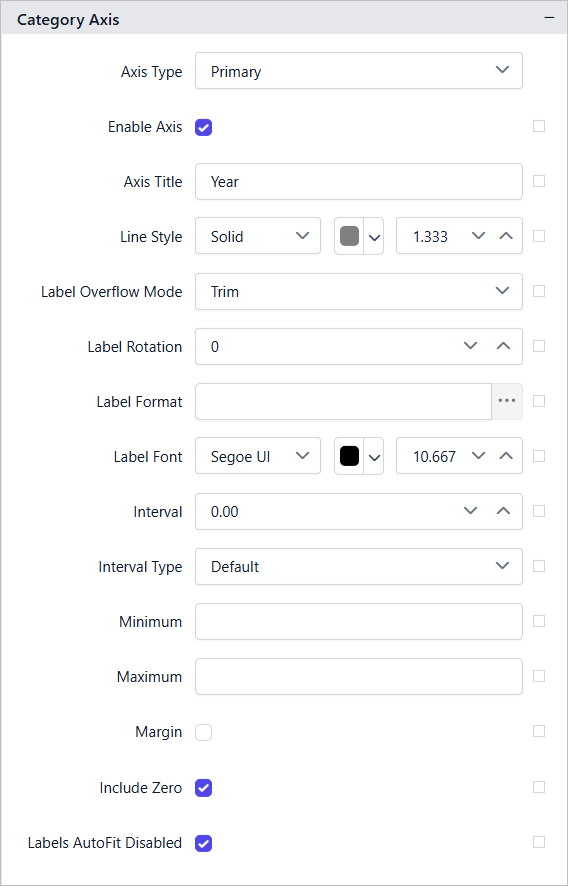The height and width of the screenshot is (886, 568).
Task: Uncheck Labels AutoFit Disabled option
Action: click(203, 844)
